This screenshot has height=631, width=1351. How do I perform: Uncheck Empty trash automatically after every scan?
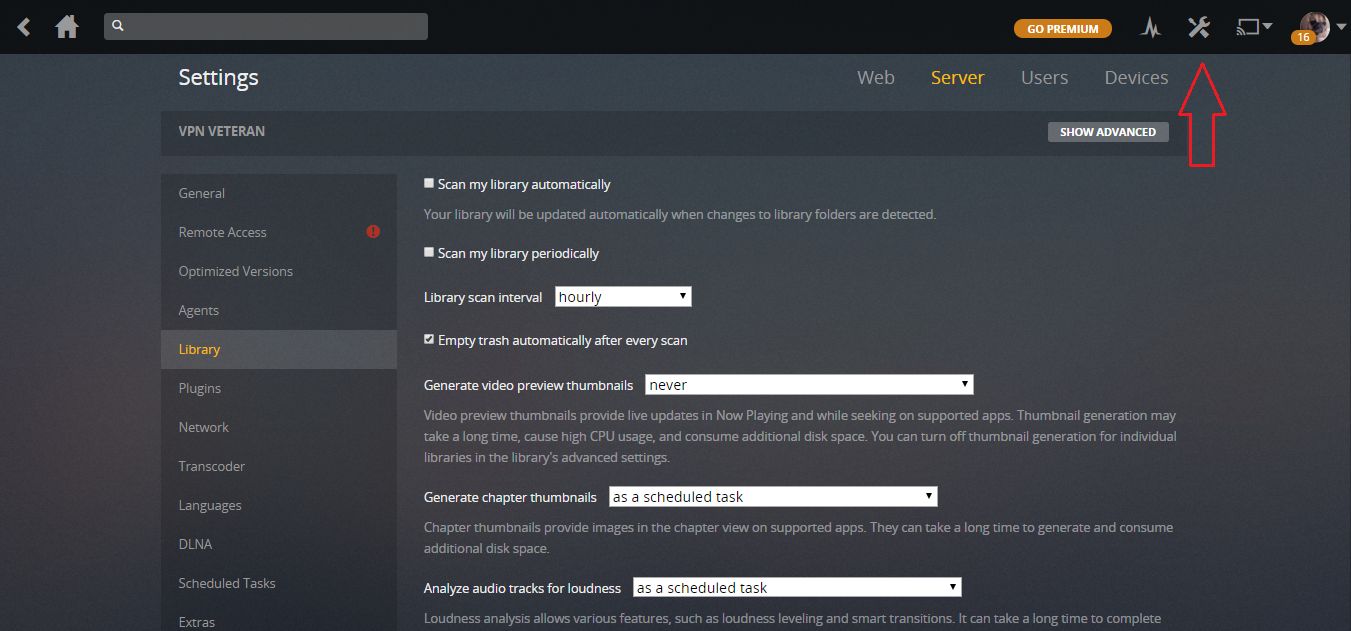(x=429, y=340)
